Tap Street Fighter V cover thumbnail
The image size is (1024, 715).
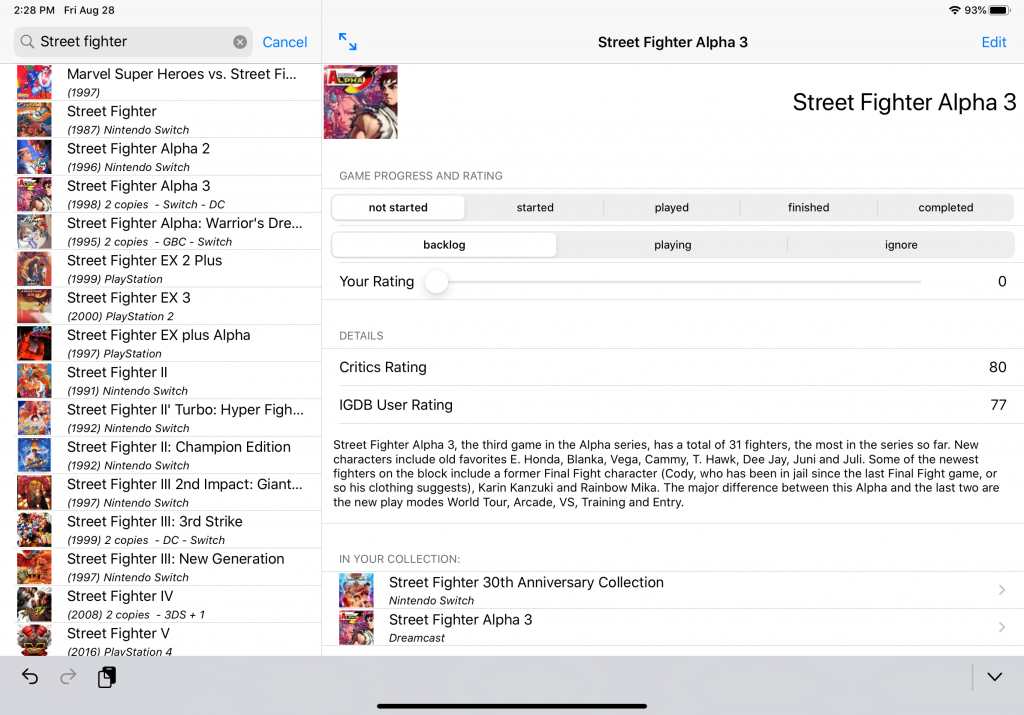coord(34,640)
